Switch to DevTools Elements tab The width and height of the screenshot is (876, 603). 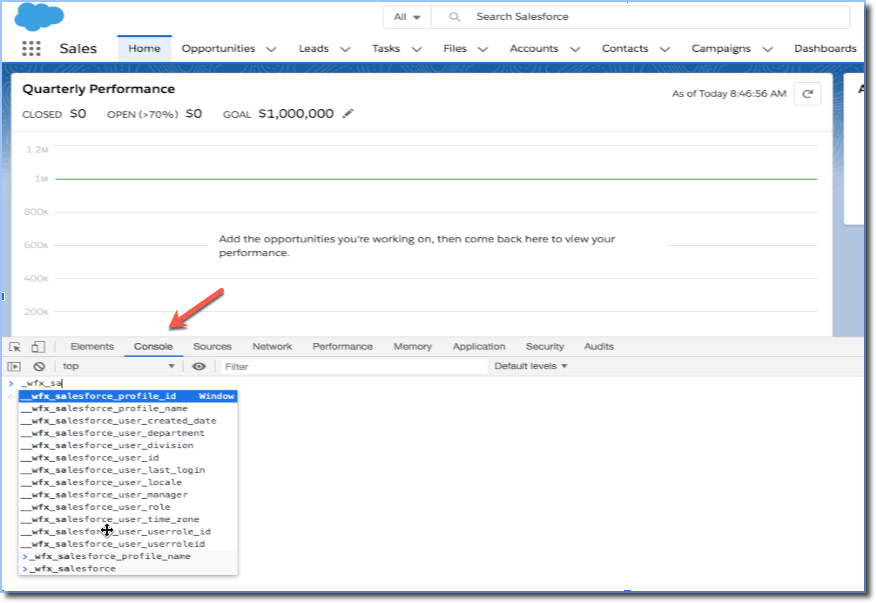(x=92, y=346)
